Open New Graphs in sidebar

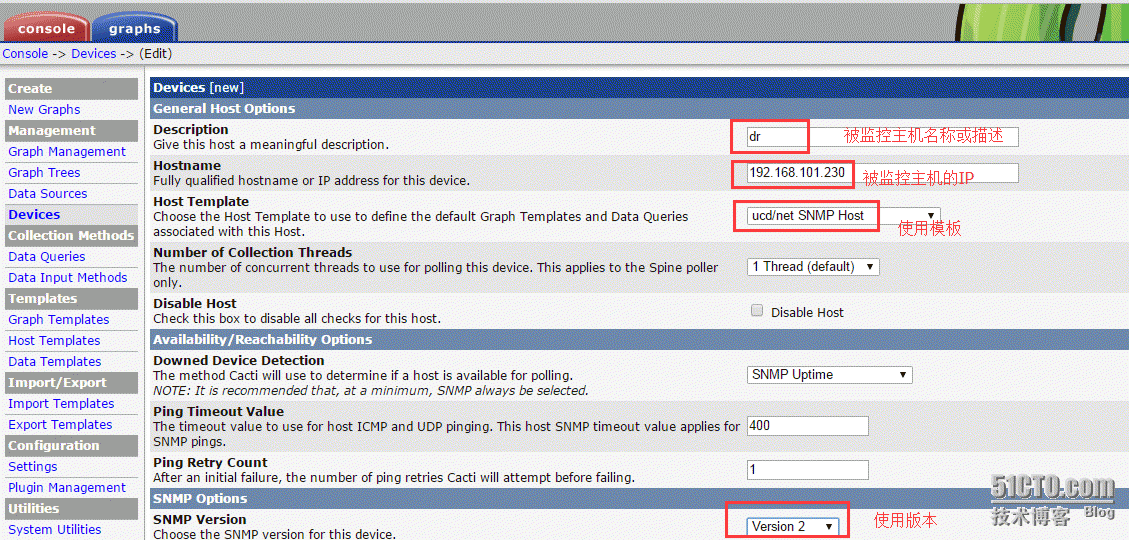point(44,109)
